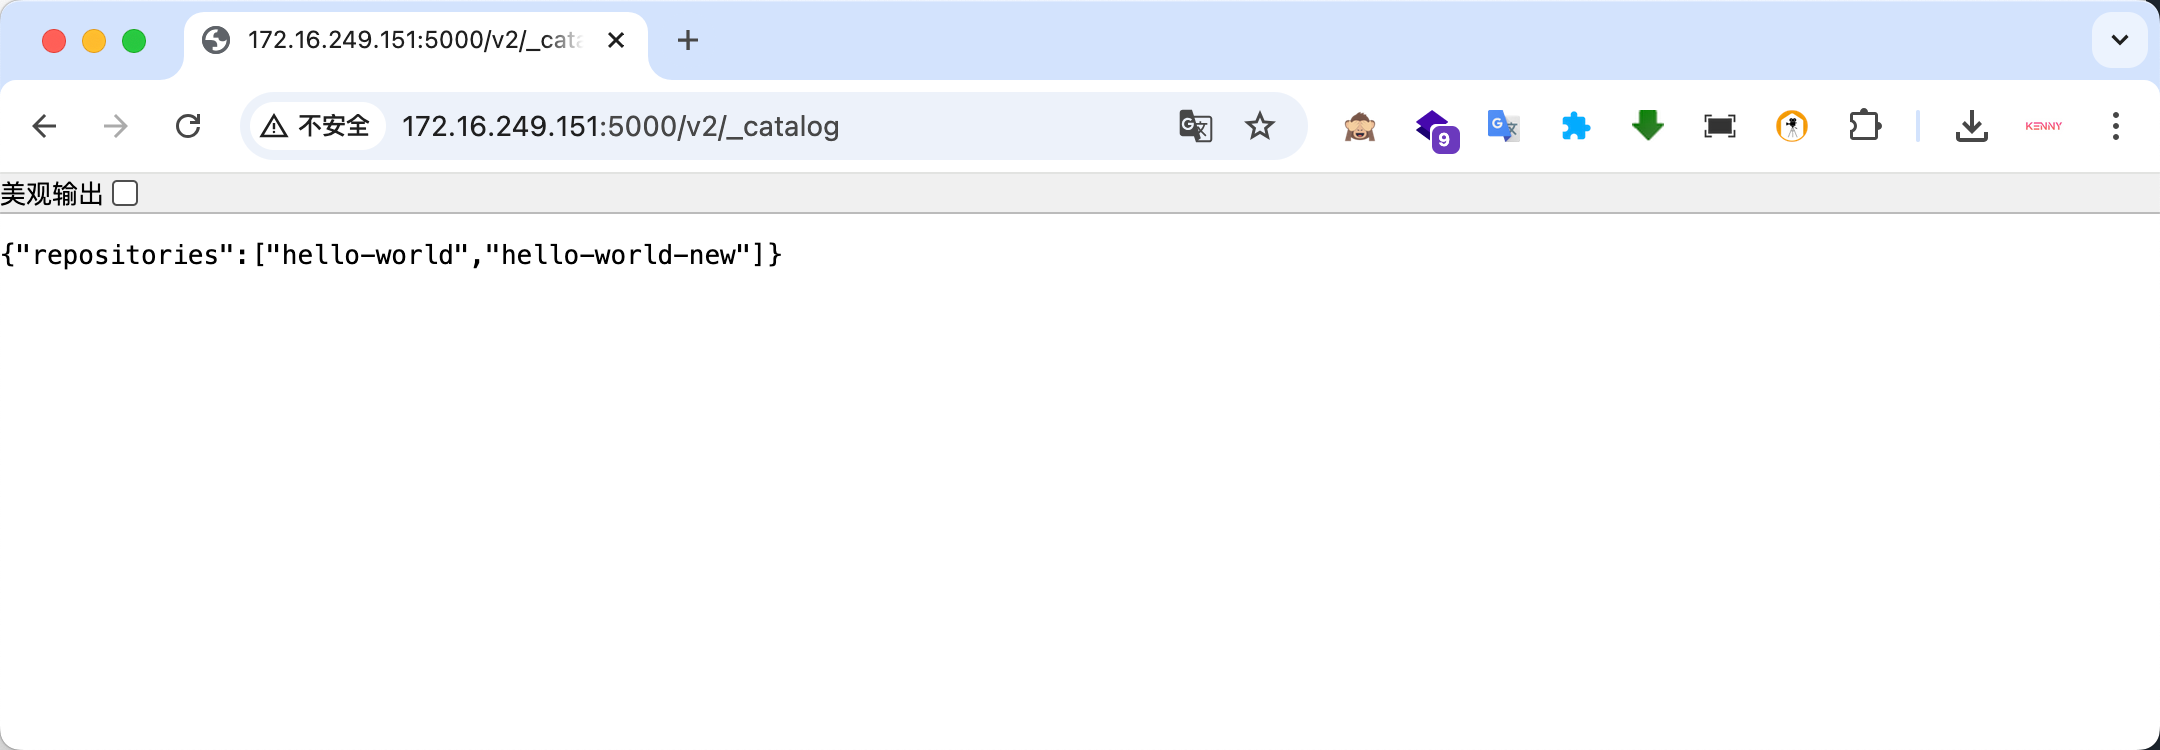Click the screen capture extension icon
This screenshot has width=2160, height=750.
tap(1720, 126)
